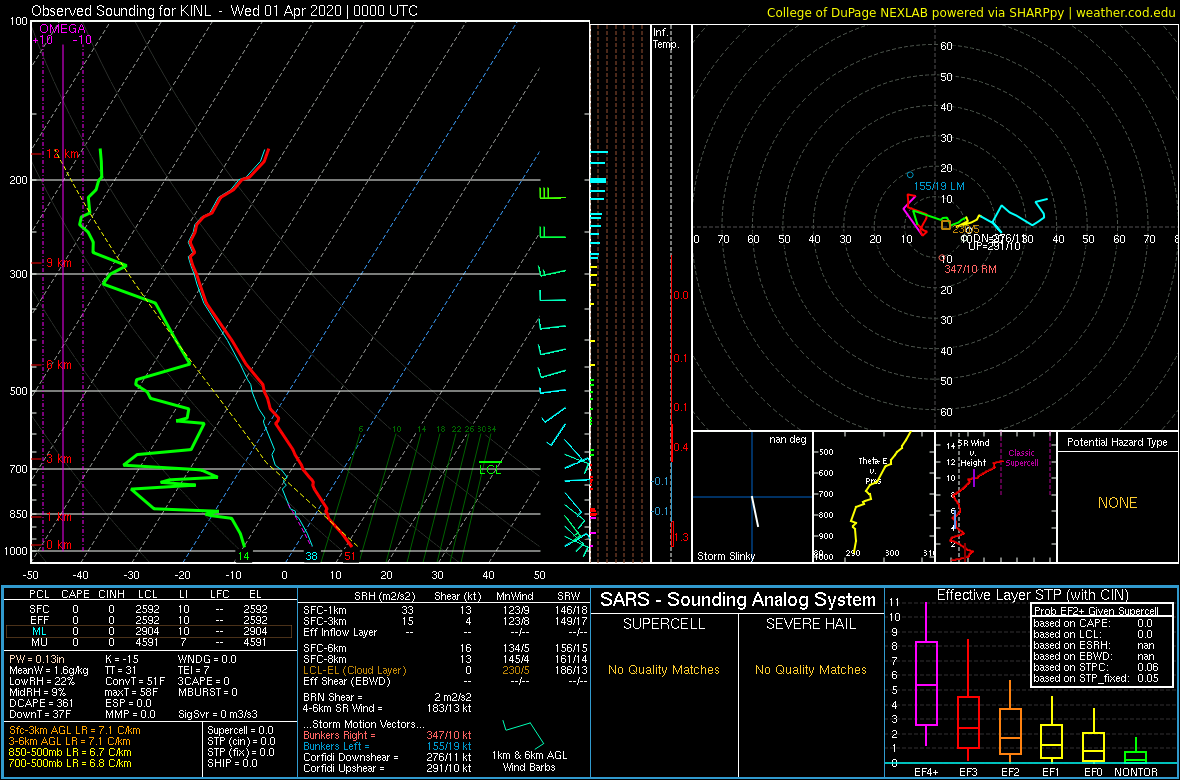Click 'No Quality Matches' under SUPERCELL
The image size is (1180, 780).
point(665,669)
